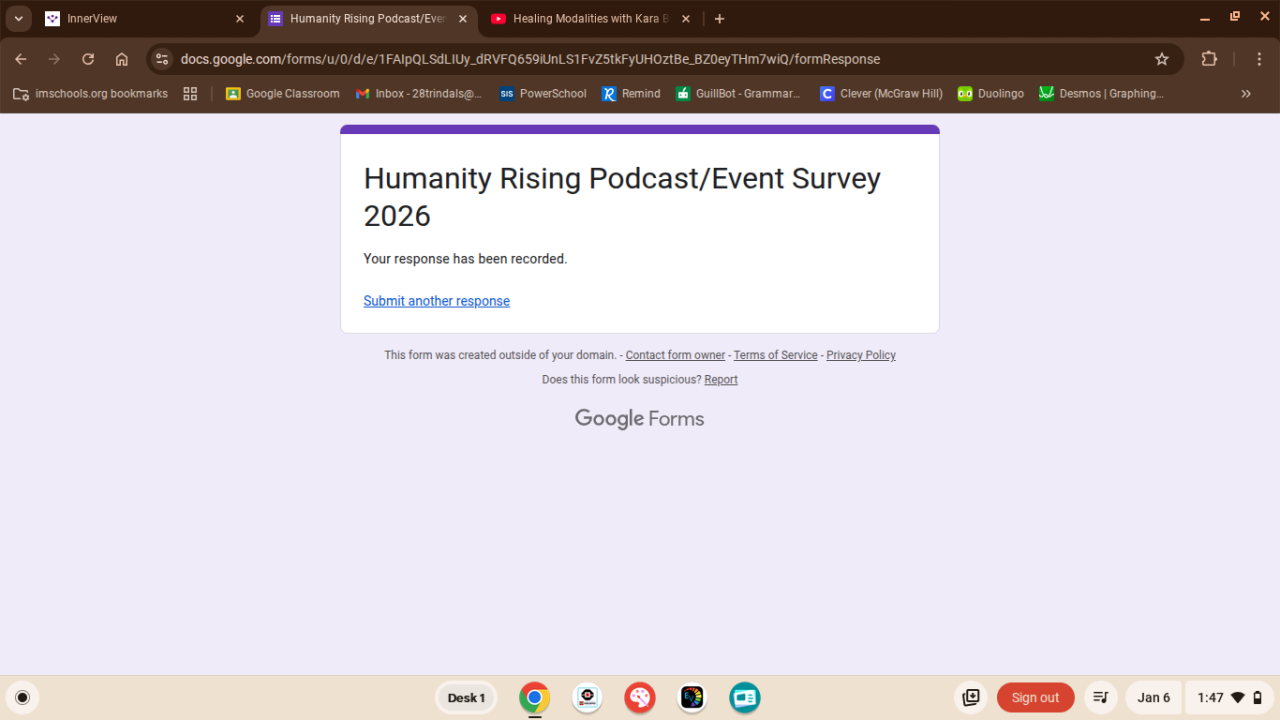The height and width of the screenshot is (720, 1280).
Task: Launch the shelf app right of Chrome
Action: 587,698
